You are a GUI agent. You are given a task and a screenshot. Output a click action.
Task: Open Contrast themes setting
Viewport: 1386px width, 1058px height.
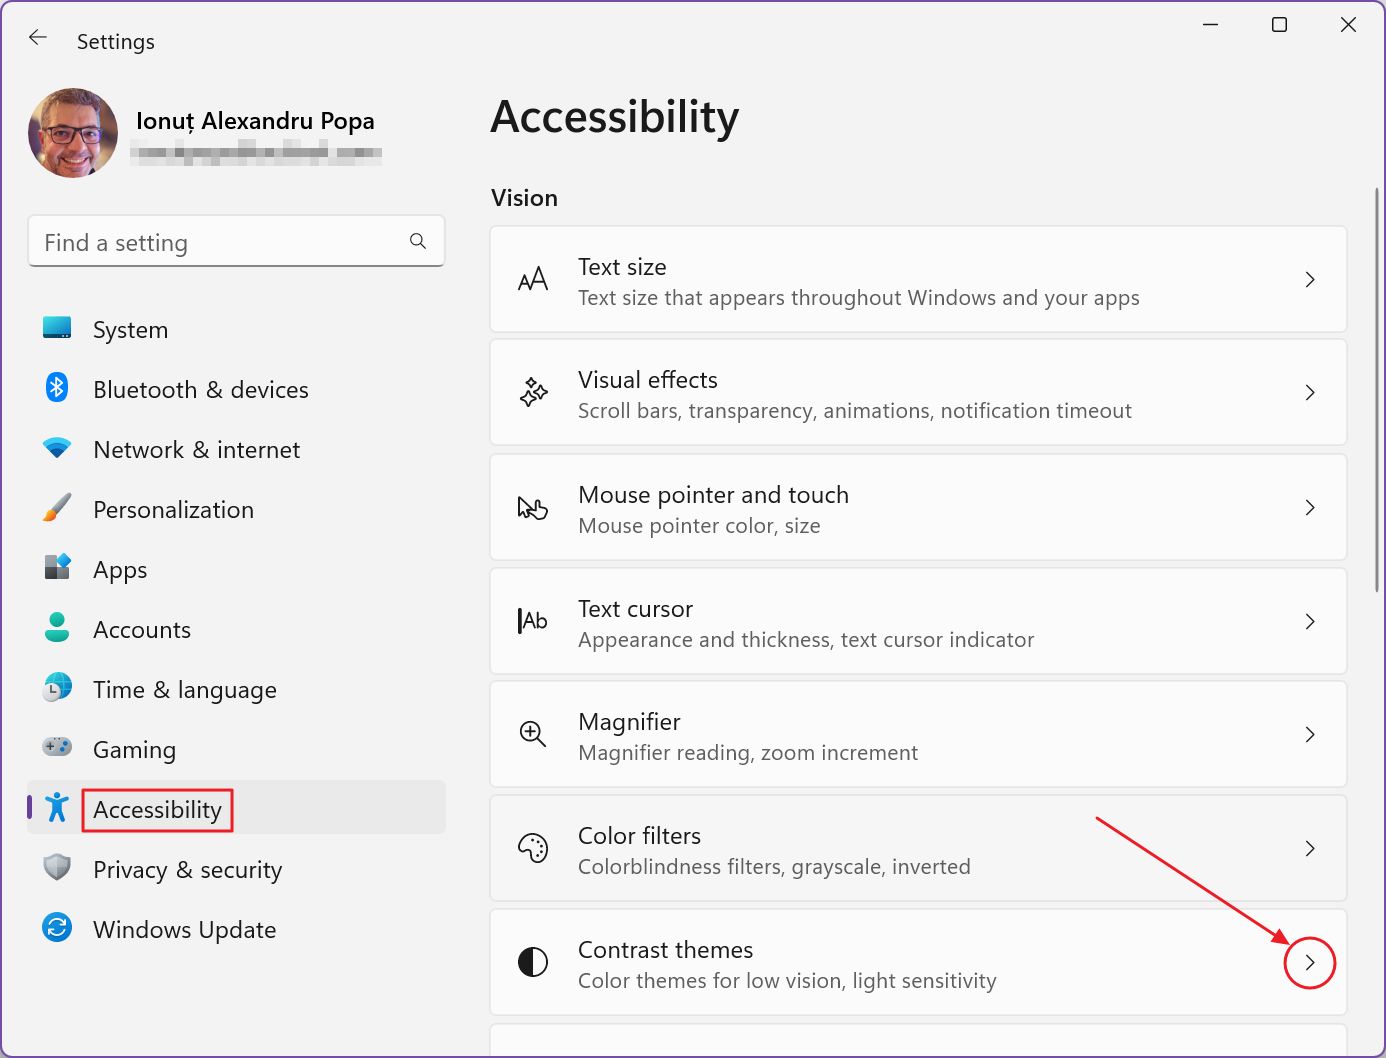pyautogui.click(x=918, y=962)
